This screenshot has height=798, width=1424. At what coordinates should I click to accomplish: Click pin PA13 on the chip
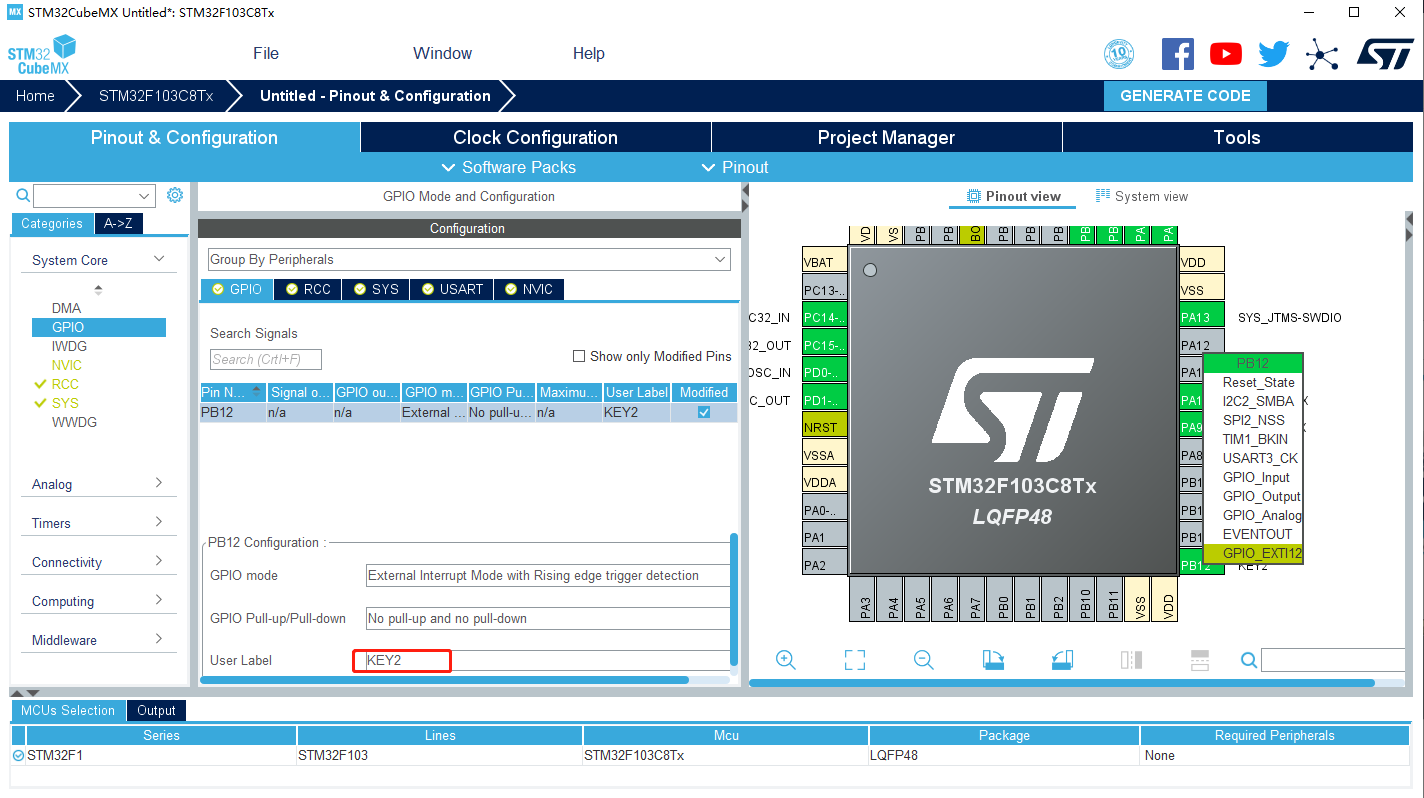pos(1201,317)
